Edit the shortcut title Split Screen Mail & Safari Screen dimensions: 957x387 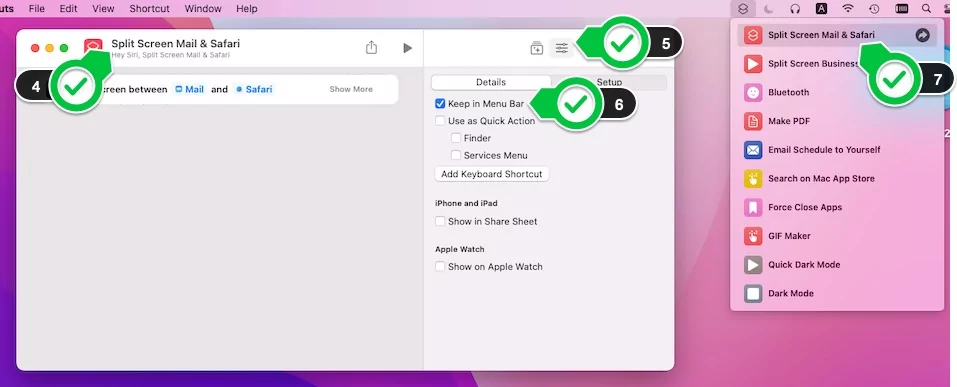(x=176, y=43)
